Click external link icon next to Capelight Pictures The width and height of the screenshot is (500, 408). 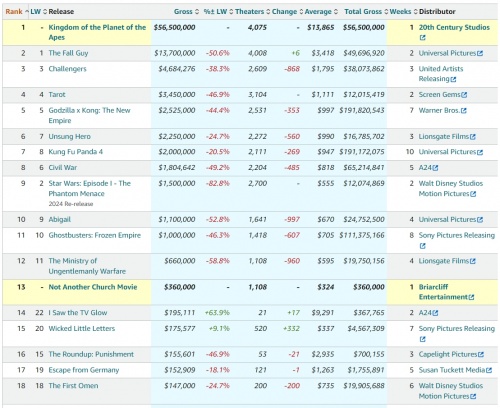point(481,355)
